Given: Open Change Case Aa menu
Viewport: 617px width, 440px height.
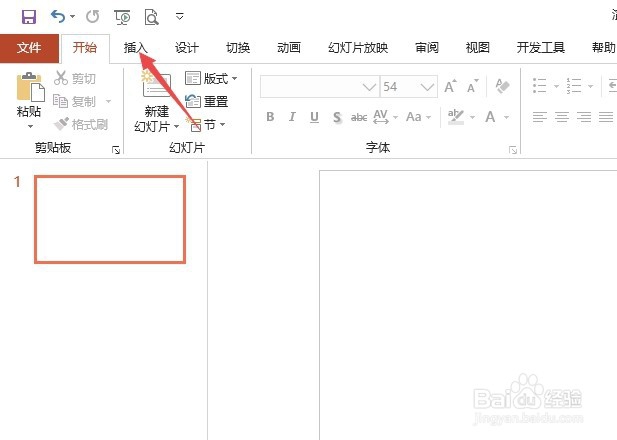Looking at the screenshot, I should 419,117.
